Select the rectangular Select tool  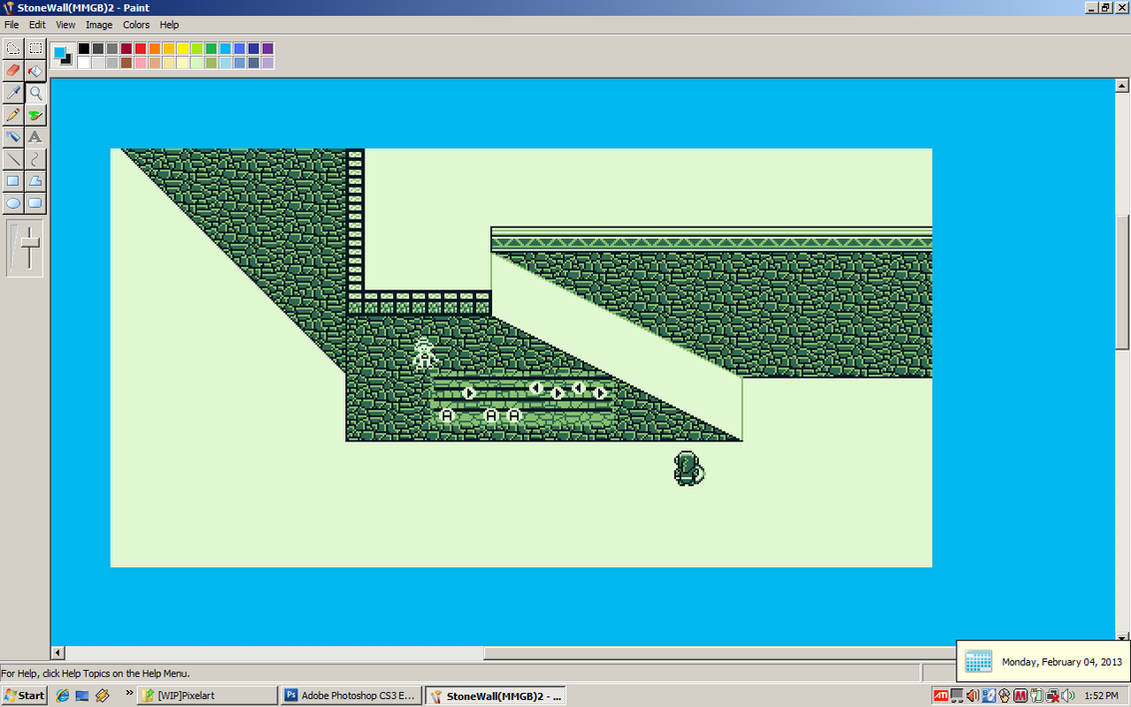(35, 49)
